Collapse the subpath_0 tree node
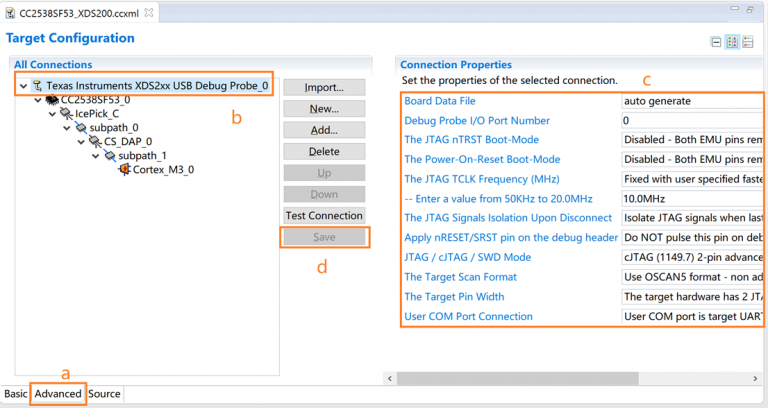Screen dimensions: 768x408 (x=67, y=128)
